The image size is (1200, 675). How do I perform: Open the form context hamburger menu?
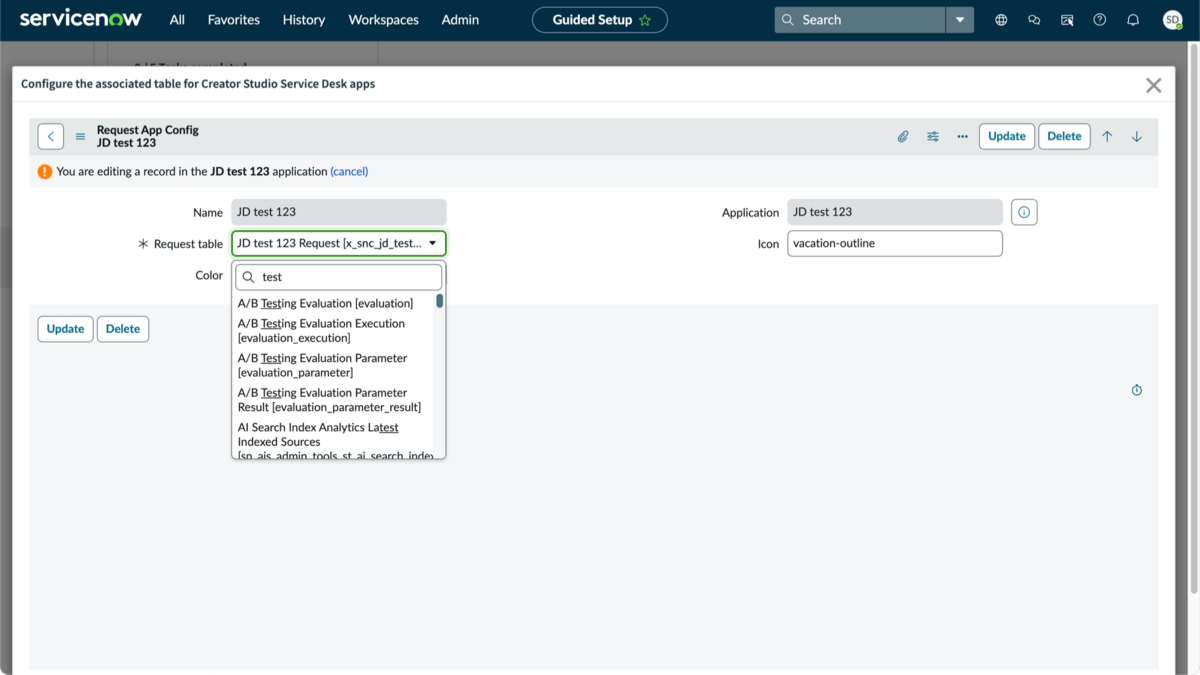pos(81,137)
